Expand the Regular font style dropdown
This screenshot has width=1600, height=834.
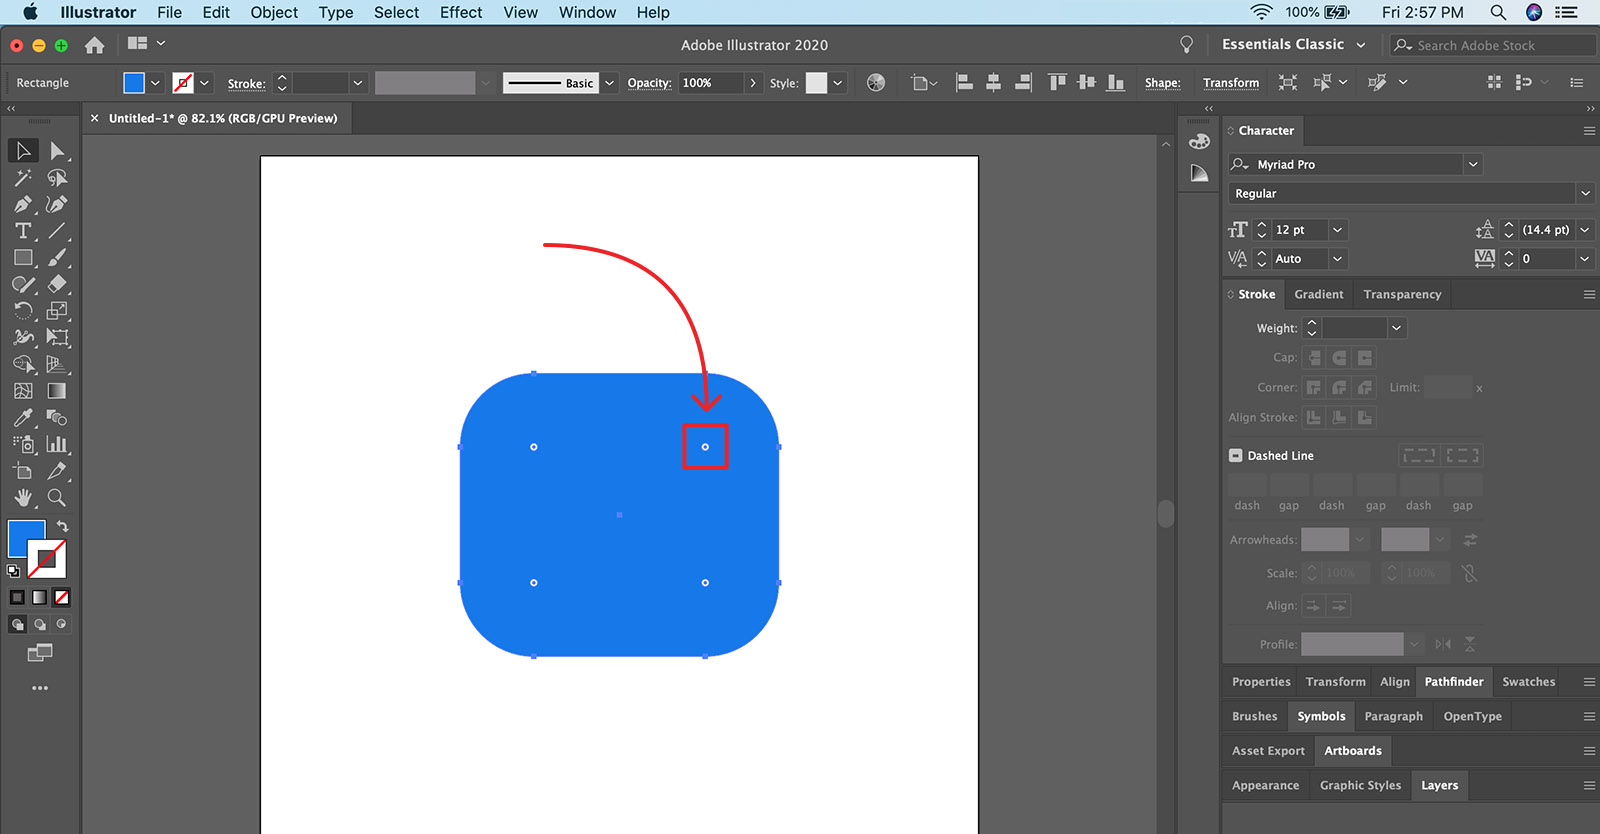point(1584,193)
